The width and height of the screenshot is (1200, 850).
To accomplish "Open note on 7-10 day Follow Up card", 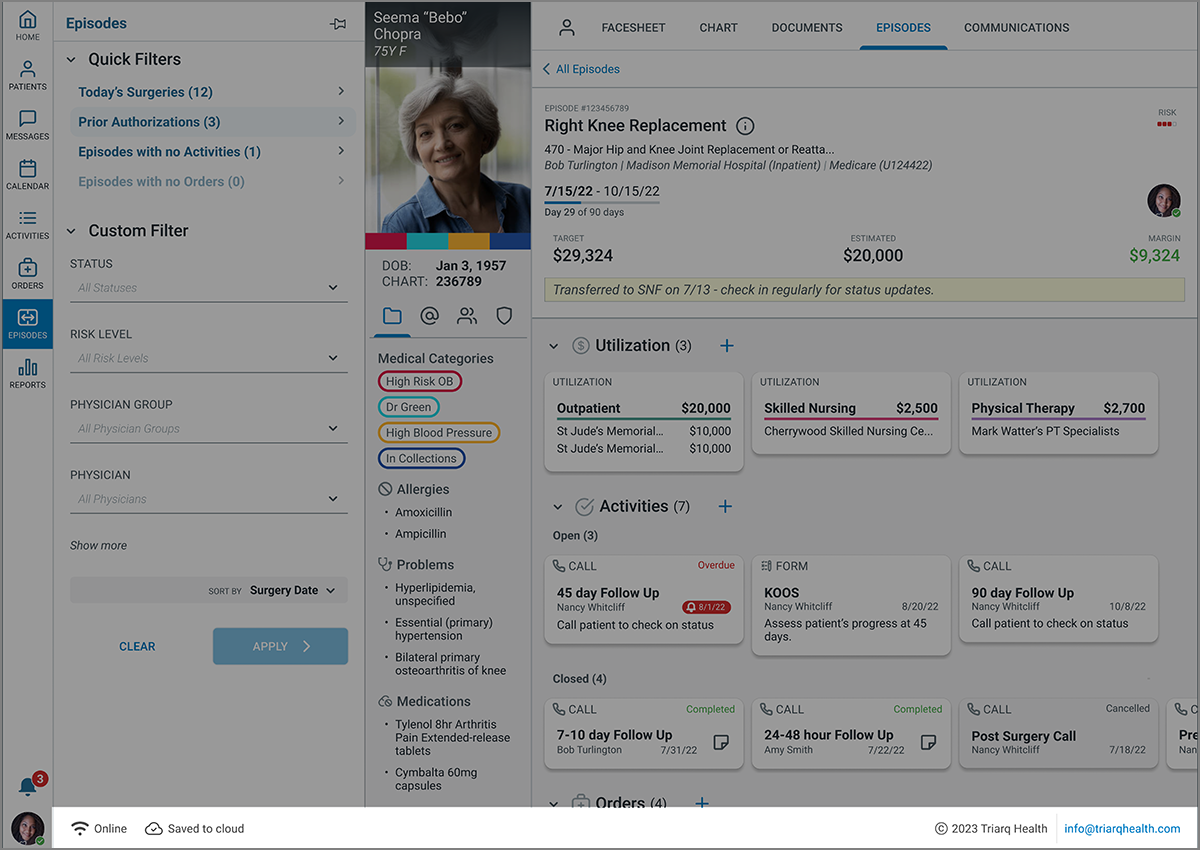I will pyautogui.click(x=720, y=742).
